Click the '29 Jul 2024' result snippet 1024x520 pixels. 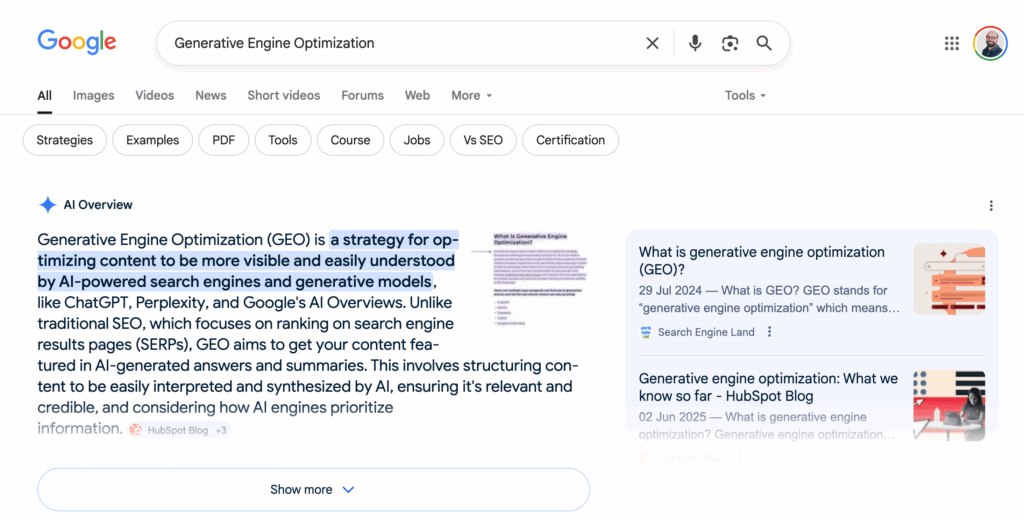(x=769, y=299)
